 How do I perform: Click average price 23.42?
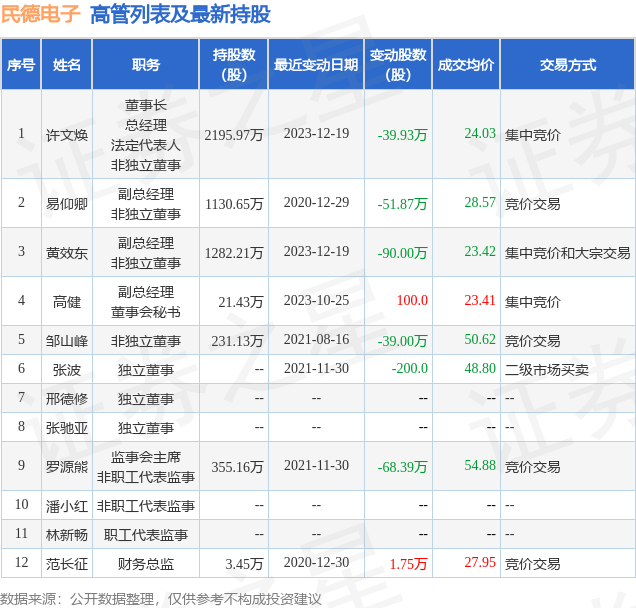(480, 251)
